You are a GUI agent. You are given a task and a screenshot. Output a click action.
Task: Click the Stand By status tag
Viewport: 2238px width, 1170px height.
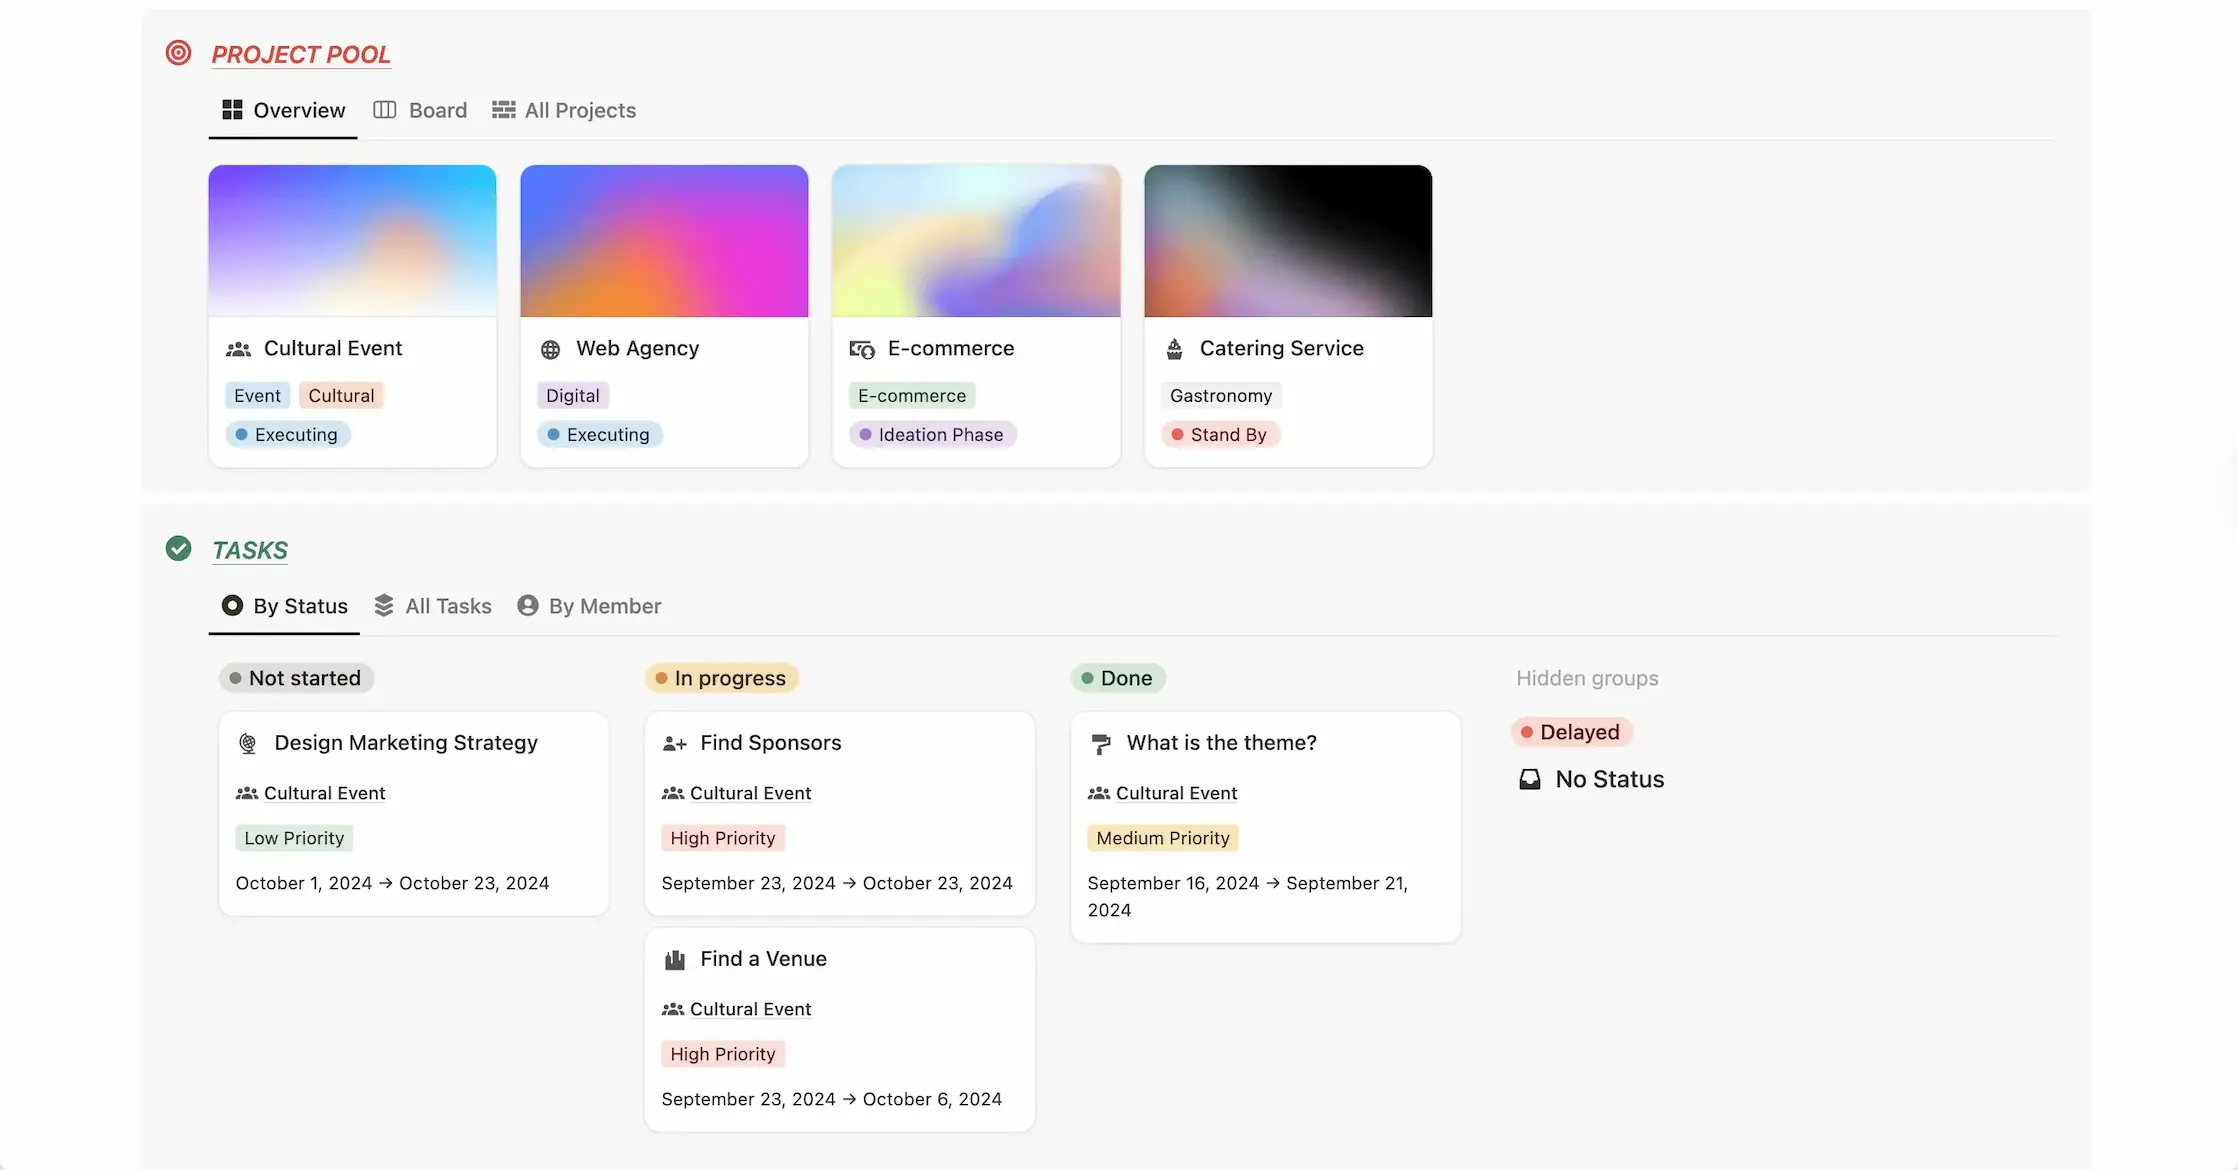point(1219,435)
